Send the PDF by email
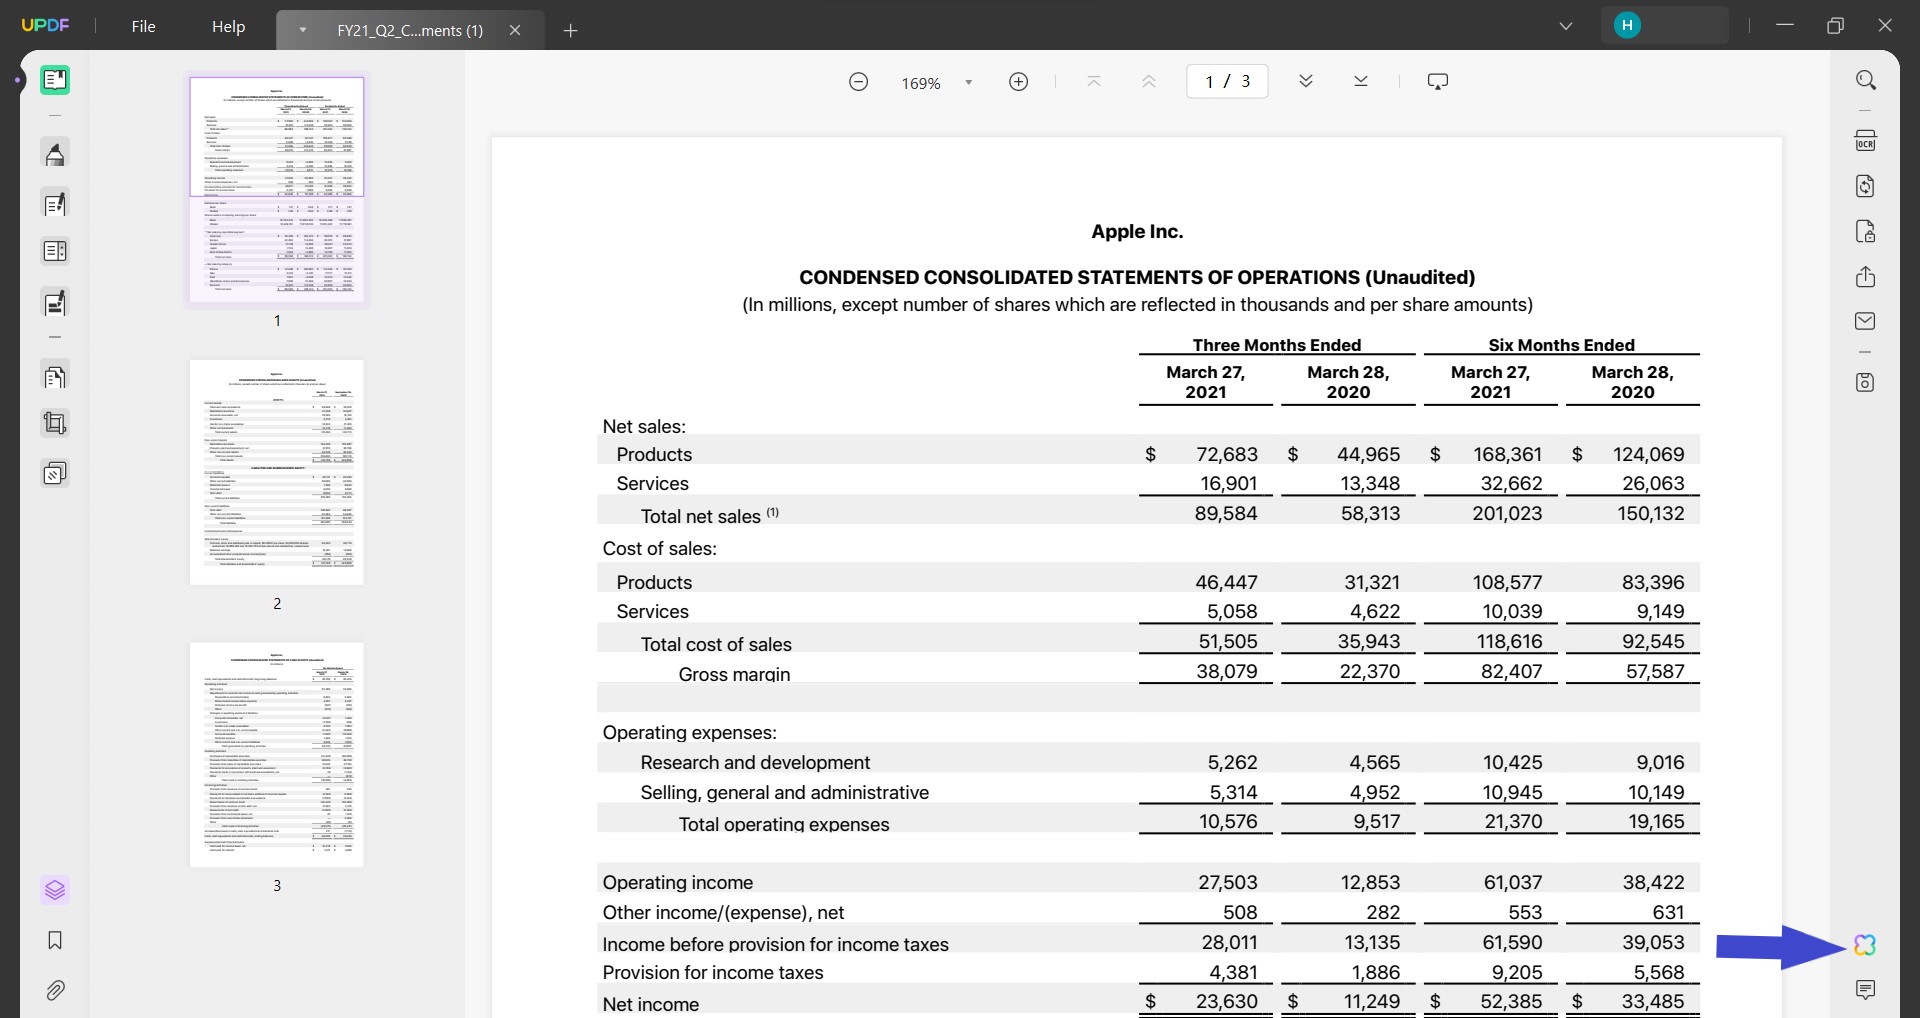1920x1018 pixels. coord(1865,320)
